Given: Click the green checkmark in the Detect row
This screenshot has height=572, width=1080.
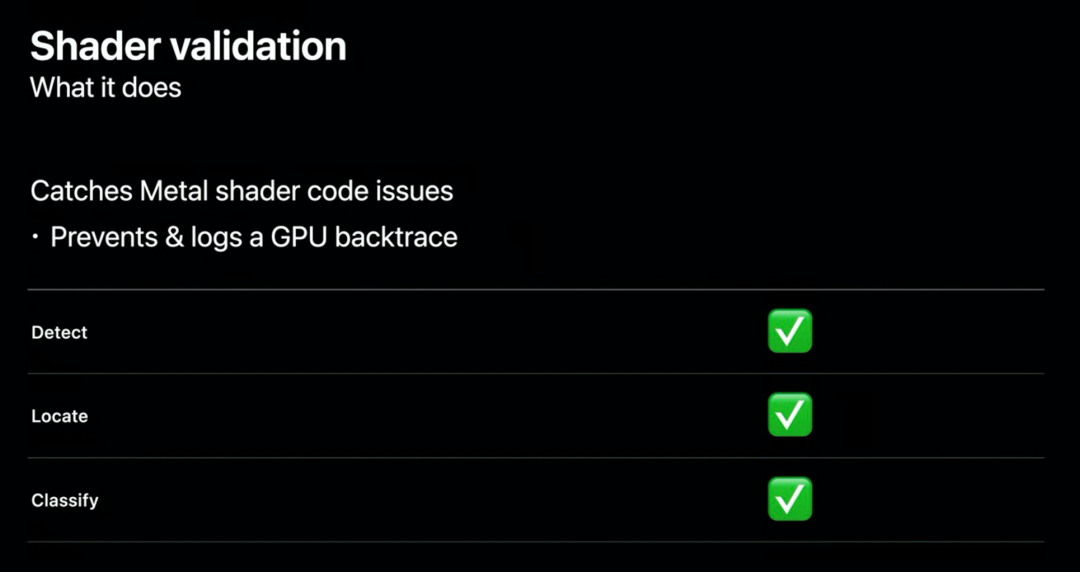Looking at the screenshot, I should [x=789, y=331].
